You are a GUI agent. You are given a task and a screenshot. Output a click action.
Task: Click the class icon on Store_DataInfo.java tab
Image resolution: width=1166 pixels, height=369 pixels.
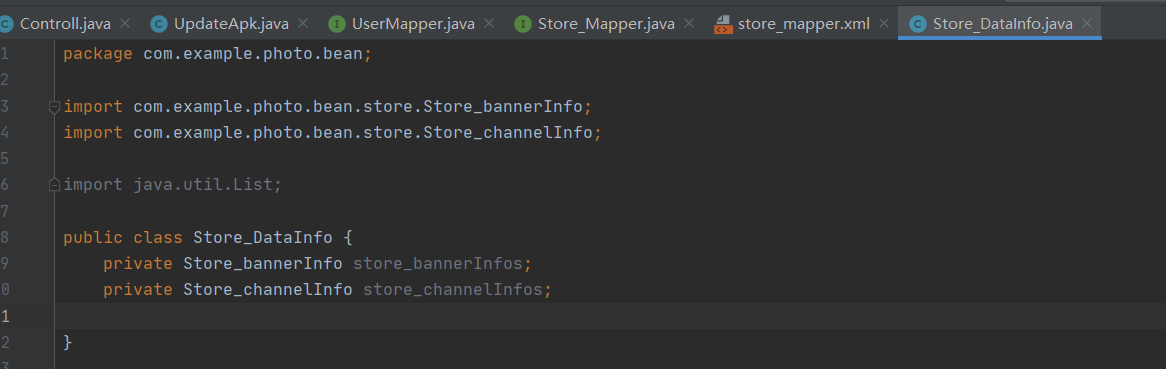tap(918, 25)
